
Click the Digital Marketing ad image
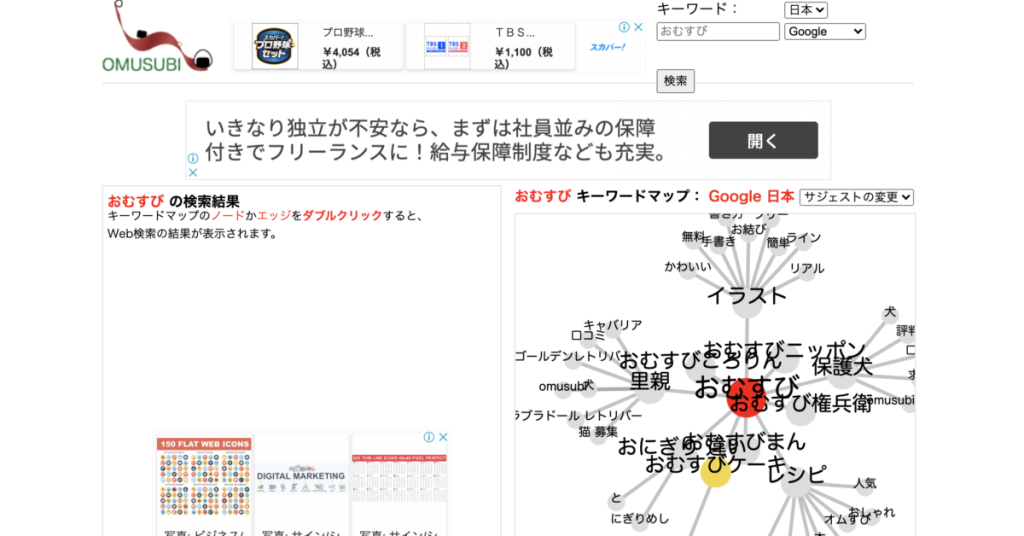[301, 478]
